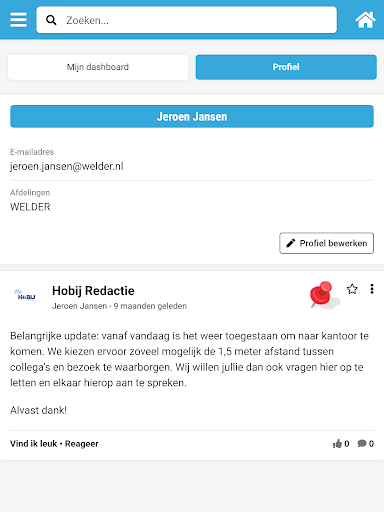Click the pencil icon in Profiel bewerken
Image resolution: width=384 pixels, height=512 pixels.
tap(291, 243)
